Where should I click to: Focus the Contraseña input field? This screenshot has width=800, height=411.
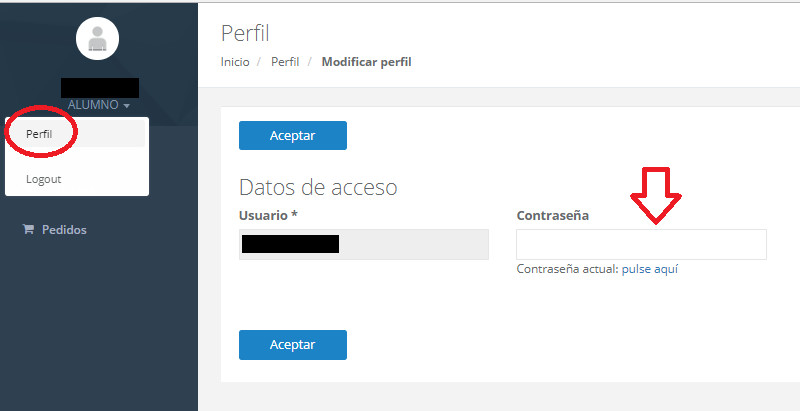pos(641,245)
